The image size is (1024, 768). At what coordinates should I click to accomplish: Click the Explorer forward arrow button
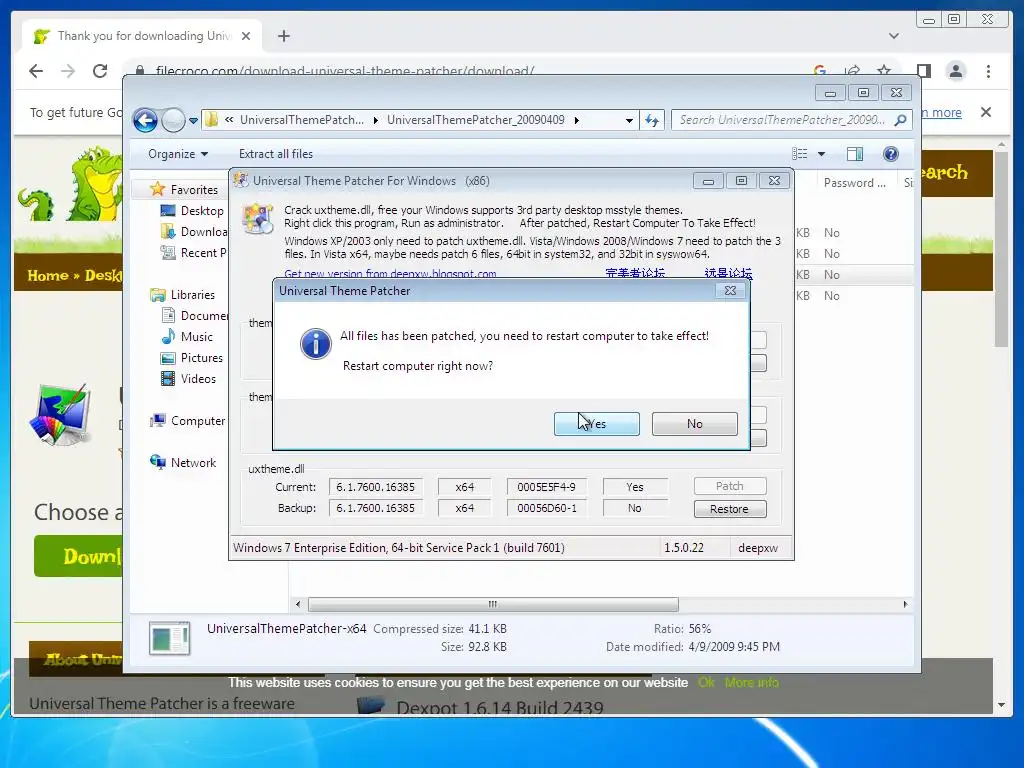coord(173,120)
